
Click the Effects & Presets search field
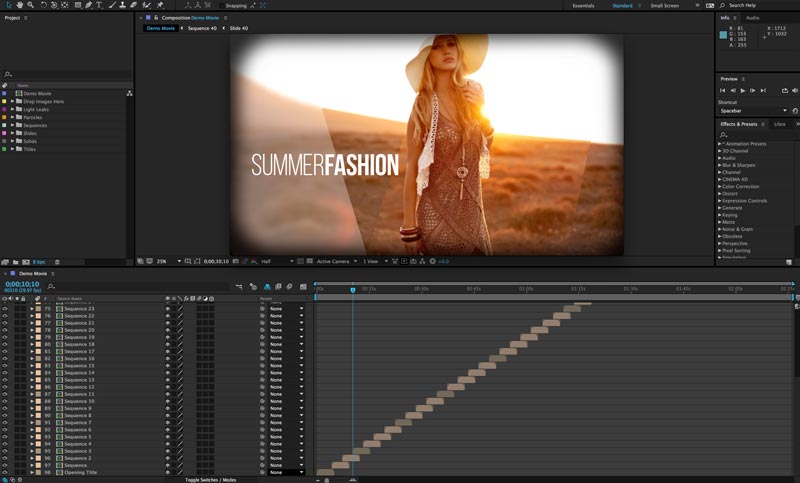(757, 135)
